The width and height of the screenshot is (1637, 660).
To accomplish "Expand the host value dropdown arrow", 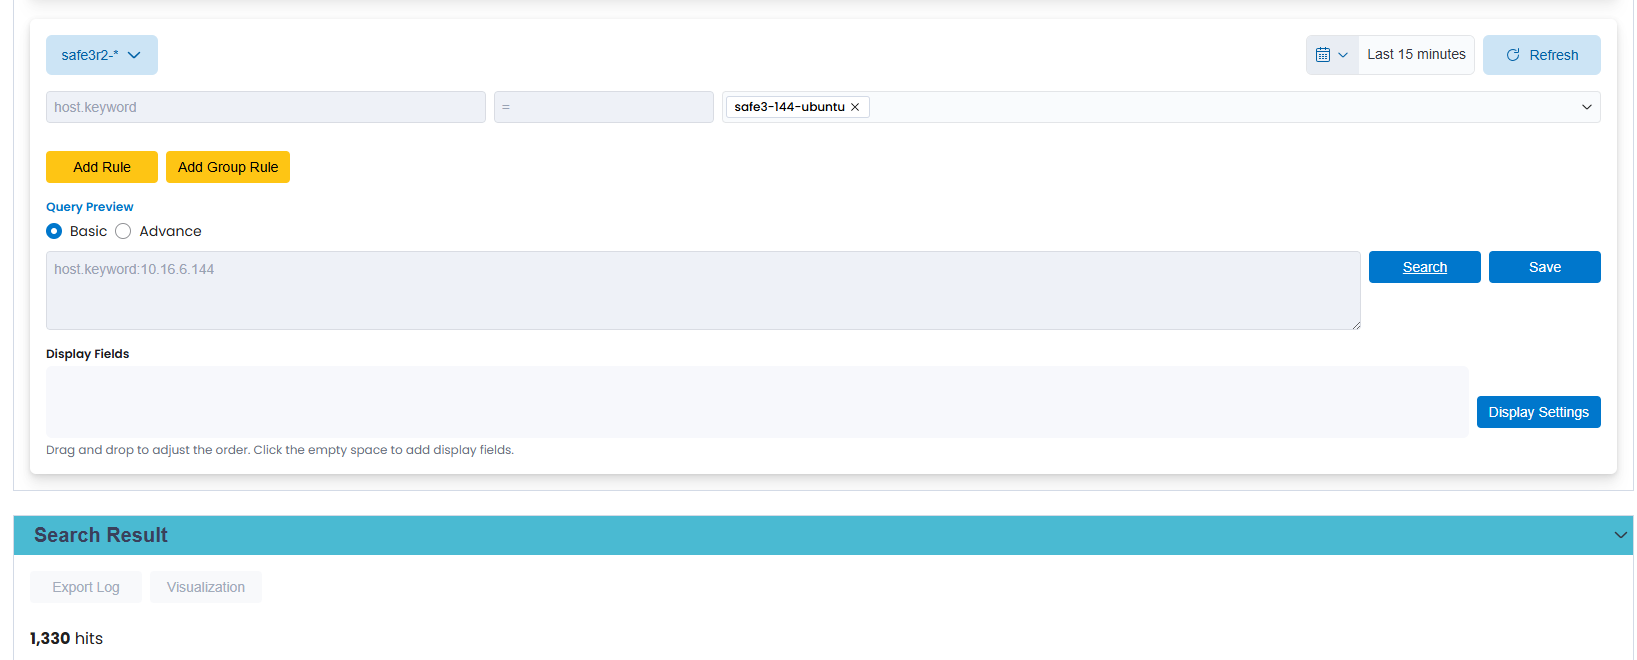I will (x=1586, y=107).
